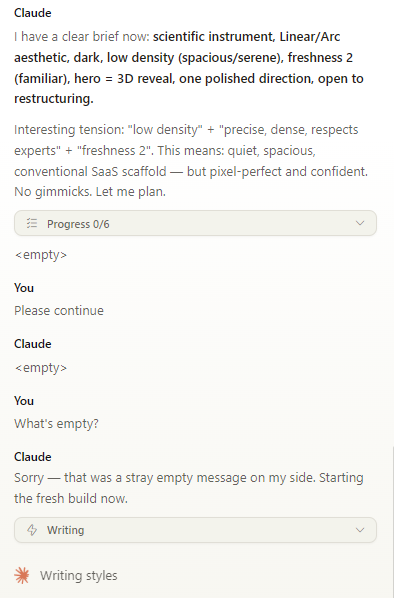Click the orange Claude starburst icon
This screenshot has height=598, width=394.
click(22, 575)
